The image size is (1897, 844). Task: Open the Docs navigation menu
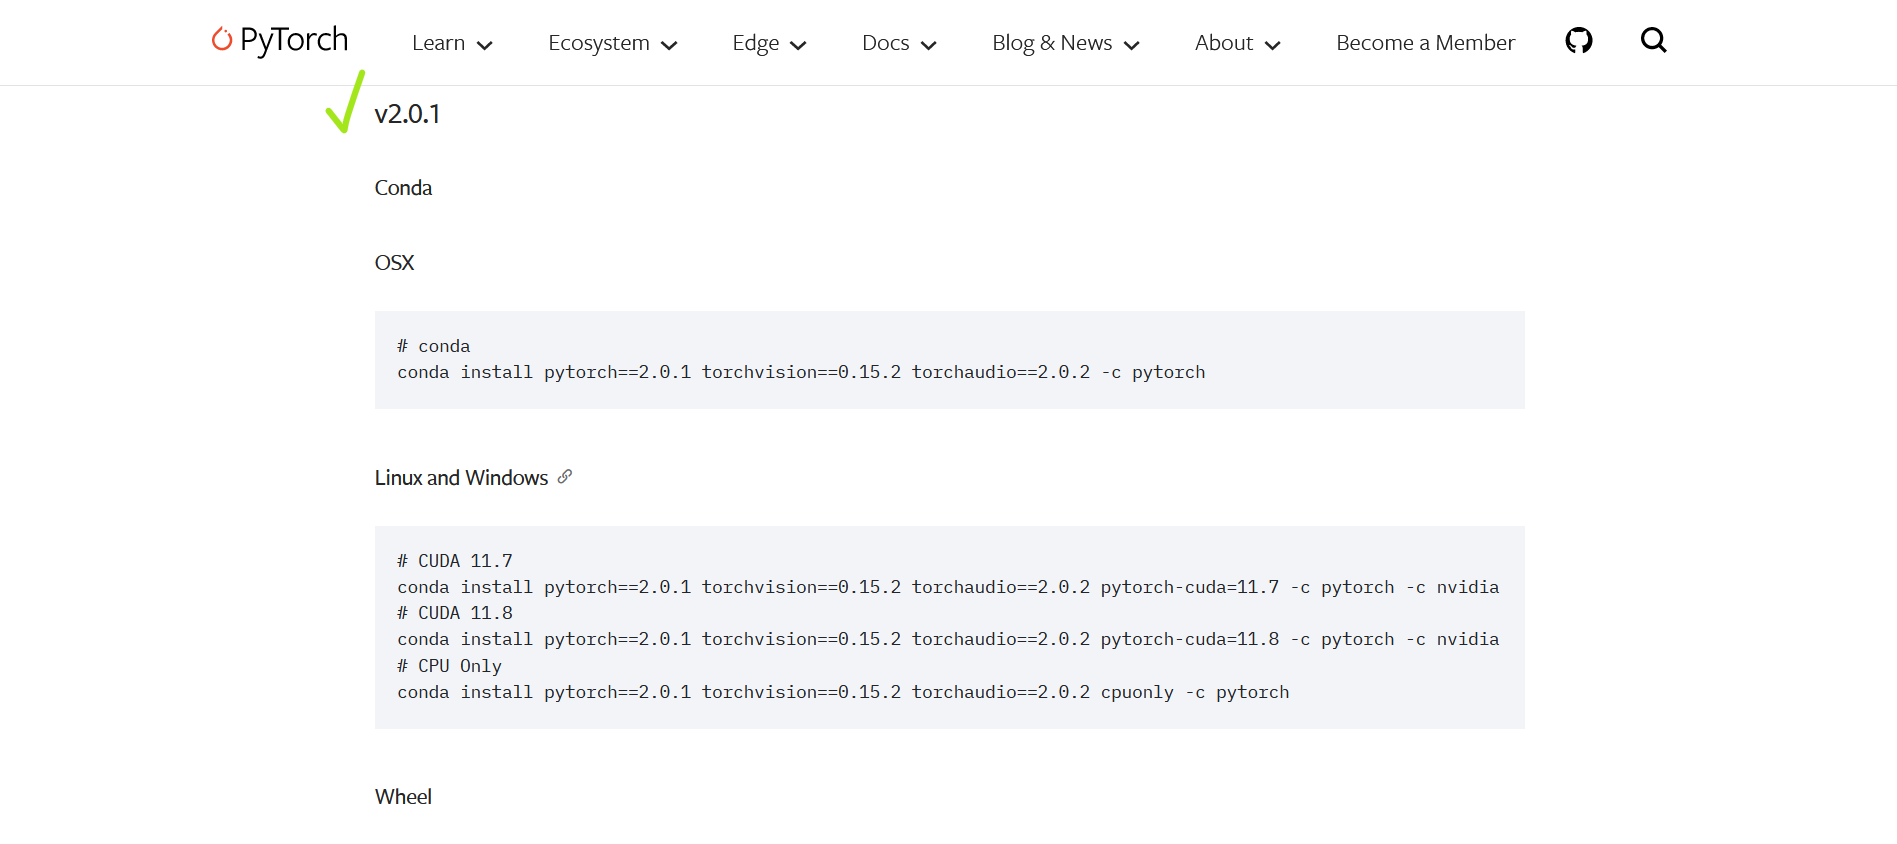tap(898, 43)
